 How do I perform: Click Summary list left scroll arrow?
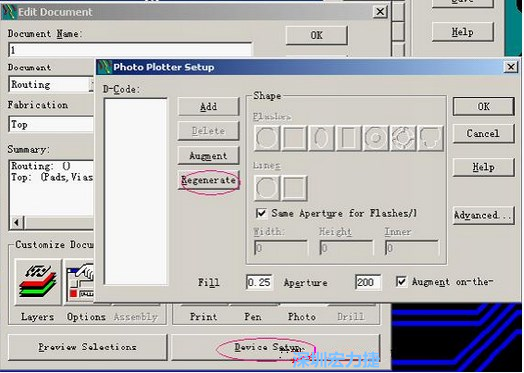click(17, 222)
